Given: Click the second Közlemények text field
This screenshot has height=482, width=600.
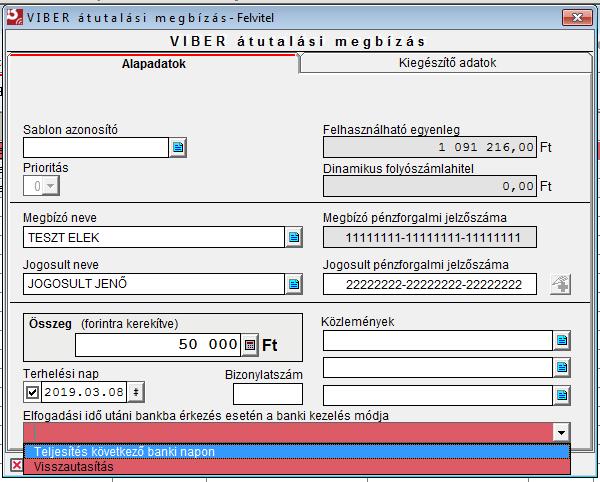Looking at the screenshot, I should pos(438,368).
